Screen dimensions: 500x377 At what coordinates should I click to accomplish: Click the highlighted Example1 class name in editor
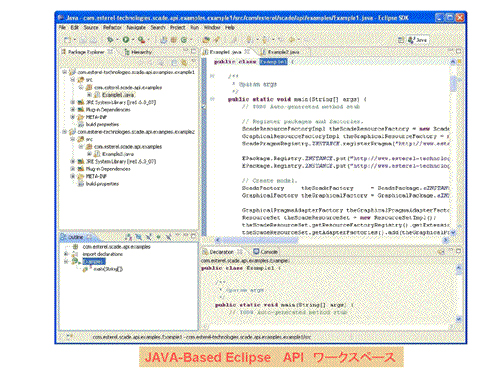pos(273,62)
